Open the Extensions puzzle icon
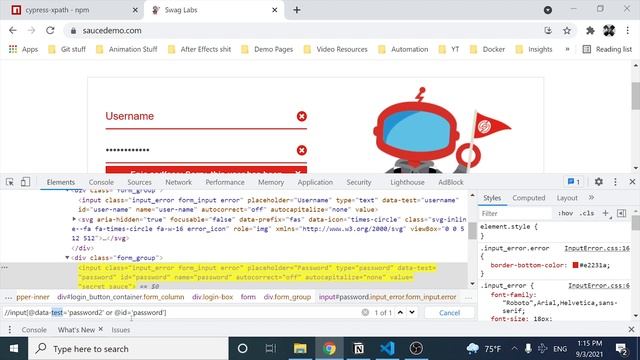Image resolution: width=640 pixels, height=360 pixels. click(590, 31)
